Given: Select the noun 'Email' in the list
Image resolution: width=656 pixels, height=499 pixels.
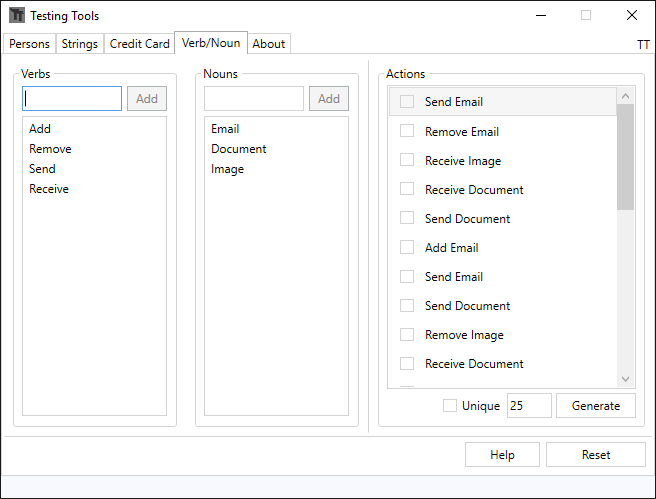Looking at the screenshot, I should [225, 129].
